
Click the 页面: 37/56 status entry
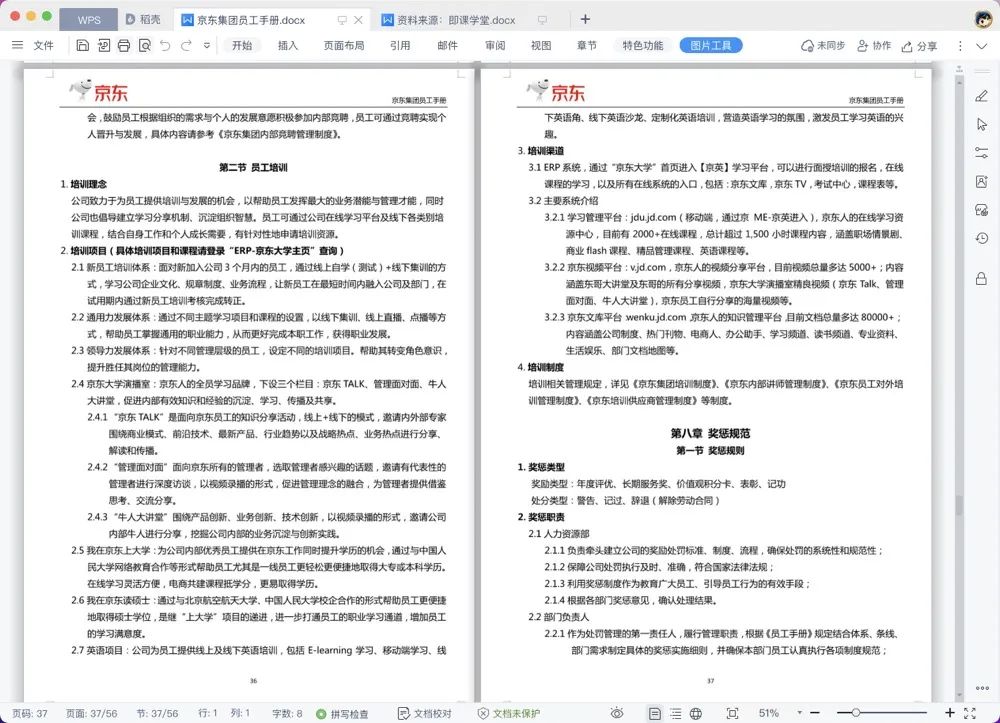pyautogui.click(x=91, y=713)
